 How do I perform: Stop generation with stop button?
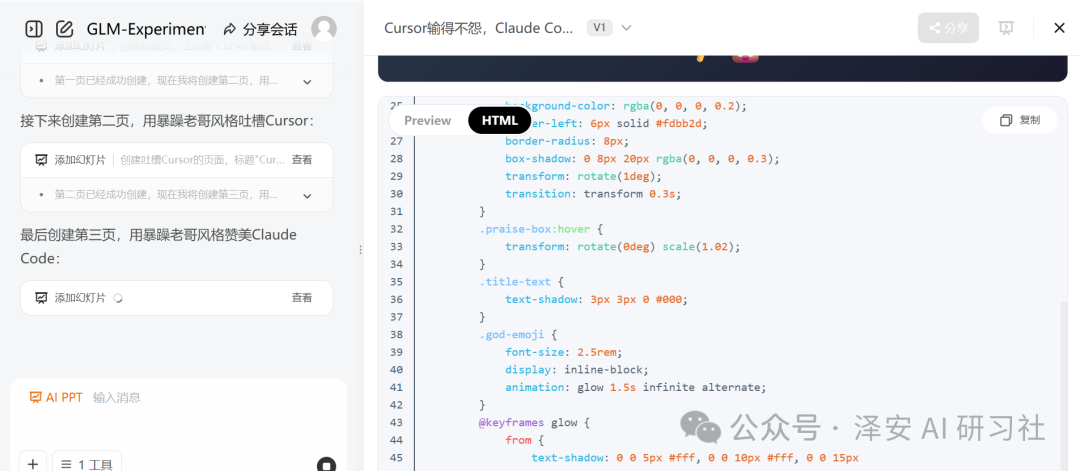click(326, 464)
